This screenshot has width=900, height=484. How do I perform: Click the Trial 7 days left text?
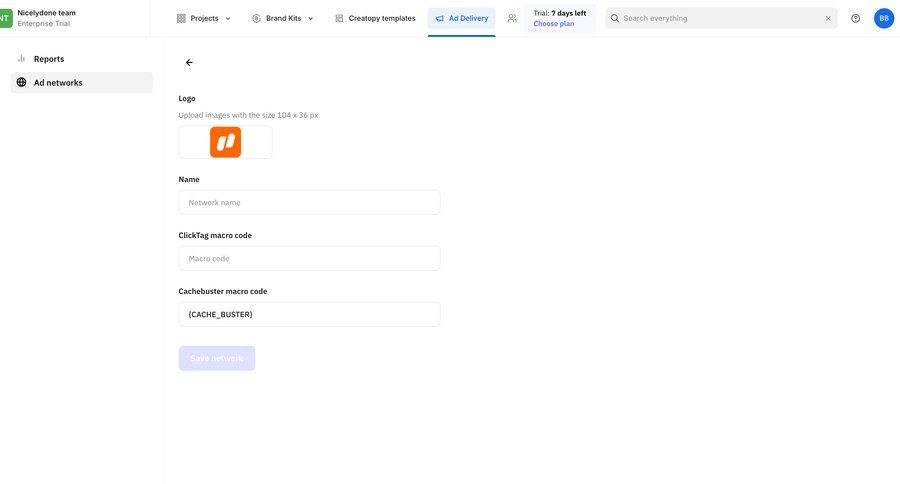tap(560, 13)
